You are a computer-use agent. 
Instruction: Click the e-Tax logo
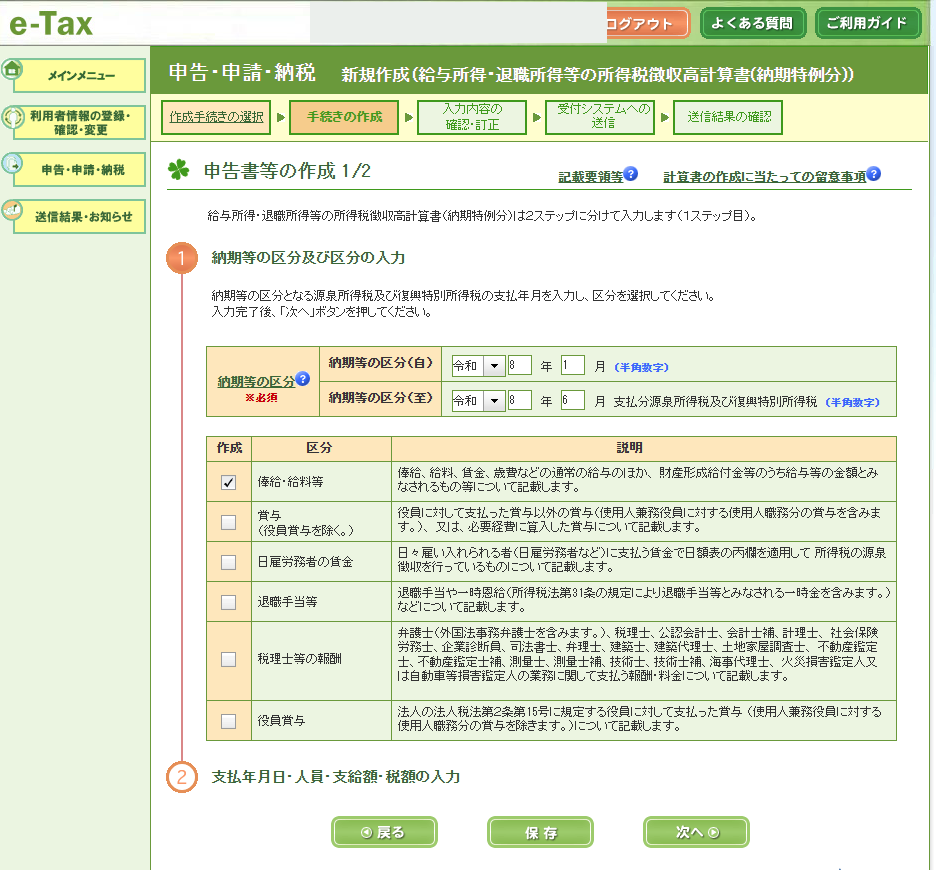point(51,23)
